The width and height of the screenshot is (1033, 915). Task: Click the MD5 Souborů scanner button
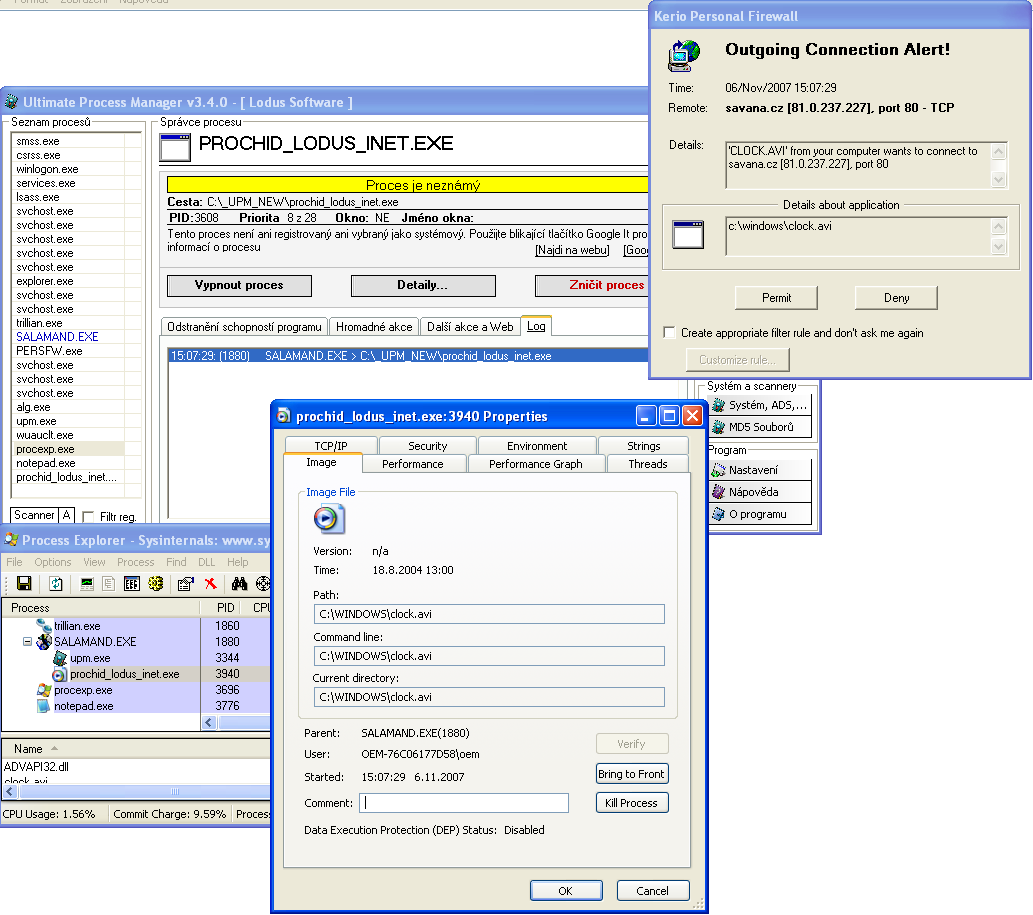[x=760, y=427]
